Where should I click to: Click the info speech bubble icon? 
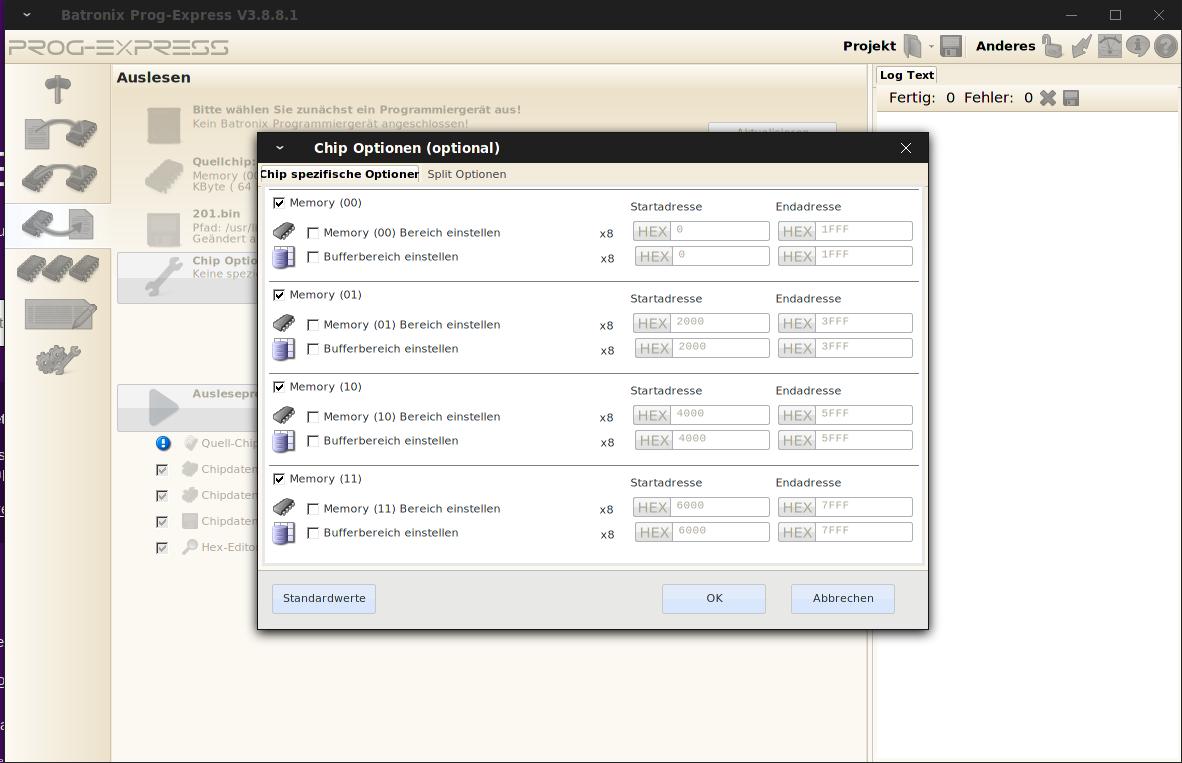(1138, 46)
